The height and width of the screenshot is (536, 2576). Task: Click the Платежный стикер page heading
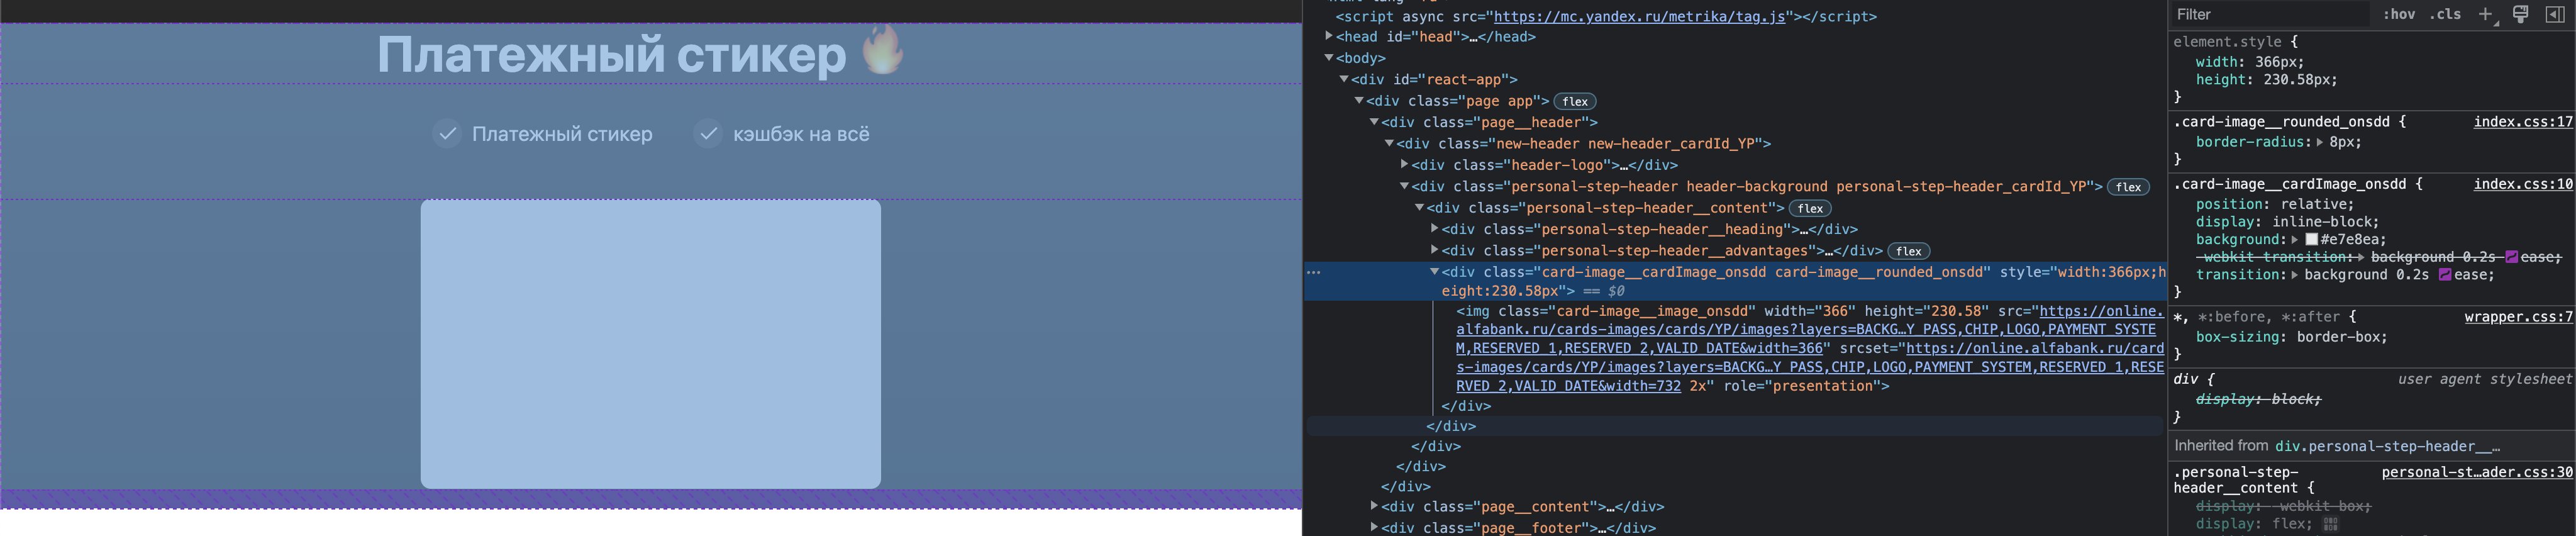612,54
